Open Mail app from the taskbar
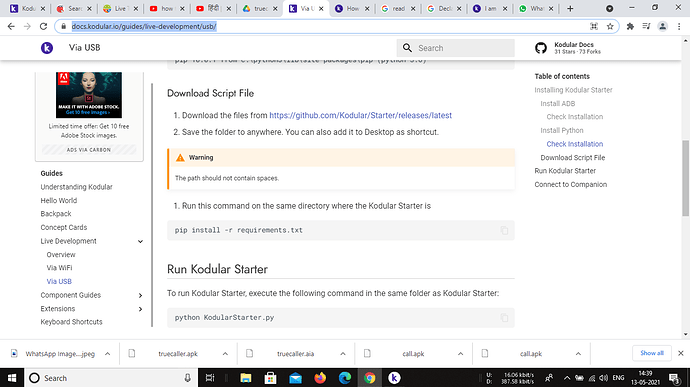This screenshot has height=387, width=690. coord(295,378)
